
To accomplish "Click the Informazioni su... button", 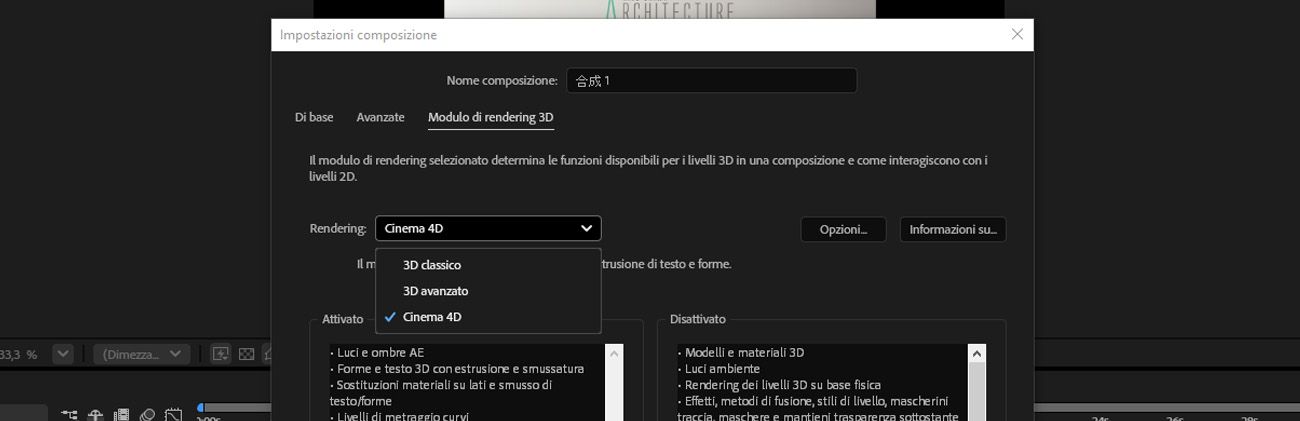I will click(x=952, y=229).
